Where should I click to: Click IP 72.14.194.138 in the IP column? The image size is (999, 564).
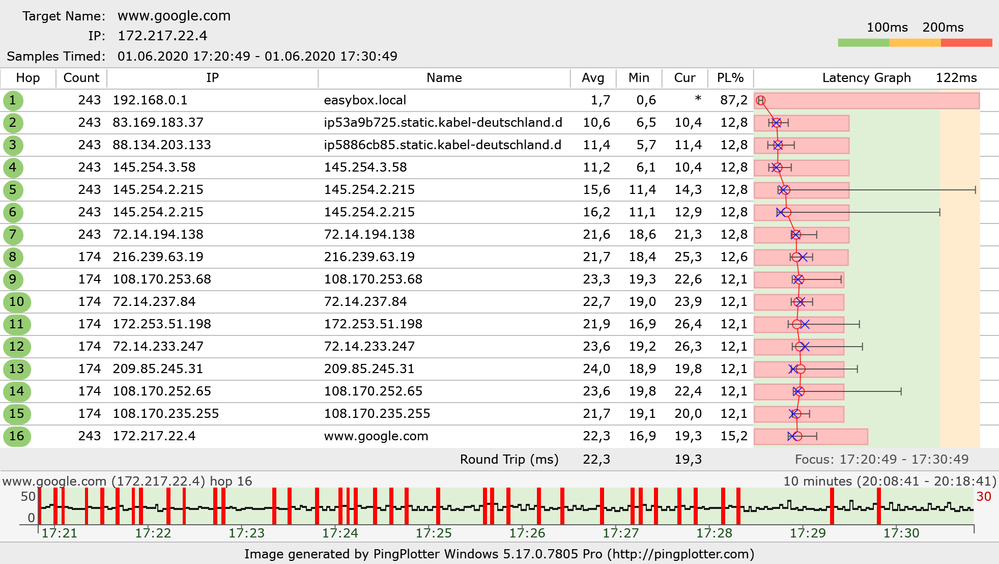tap(158, 235)
